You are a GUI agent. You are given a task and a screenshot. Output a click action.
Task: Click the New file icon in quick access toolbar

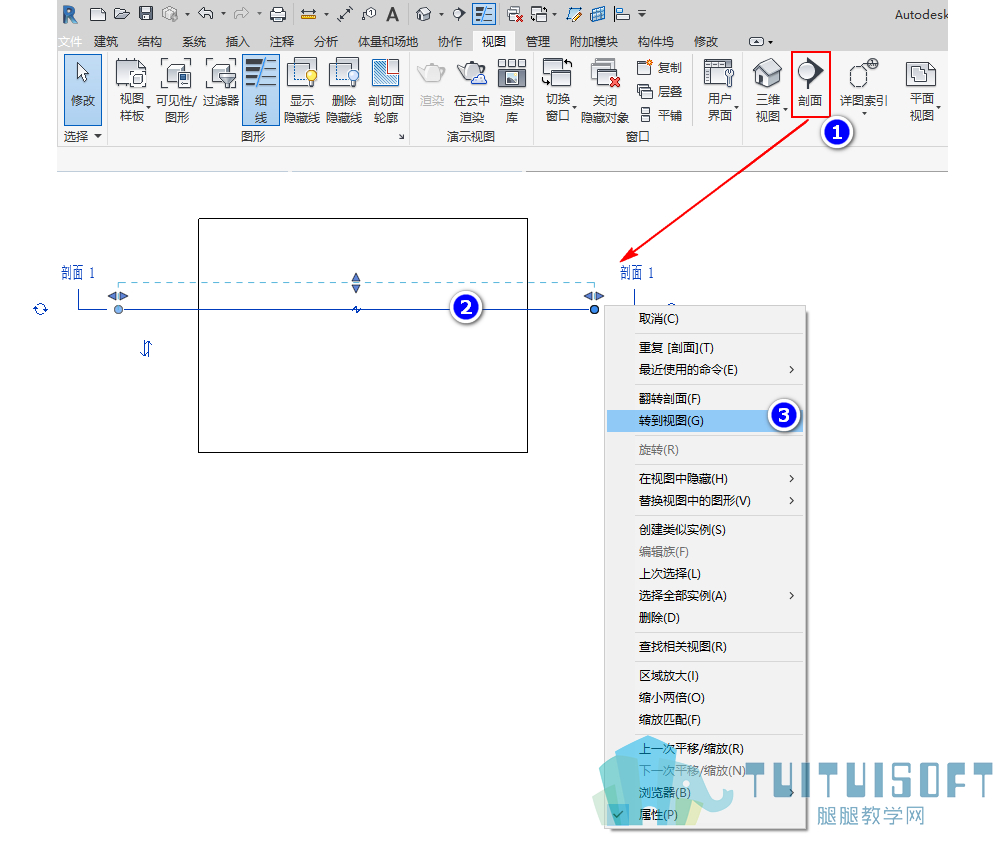[98, 14]
